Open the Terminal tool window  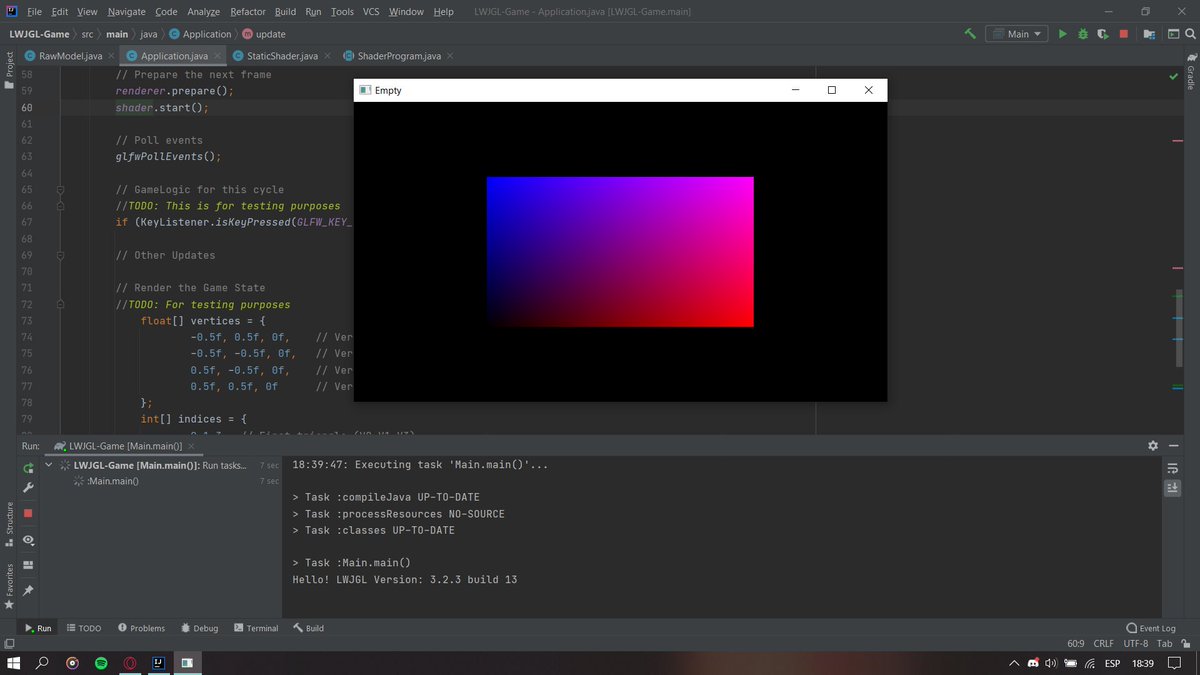(x=255, y=628)
